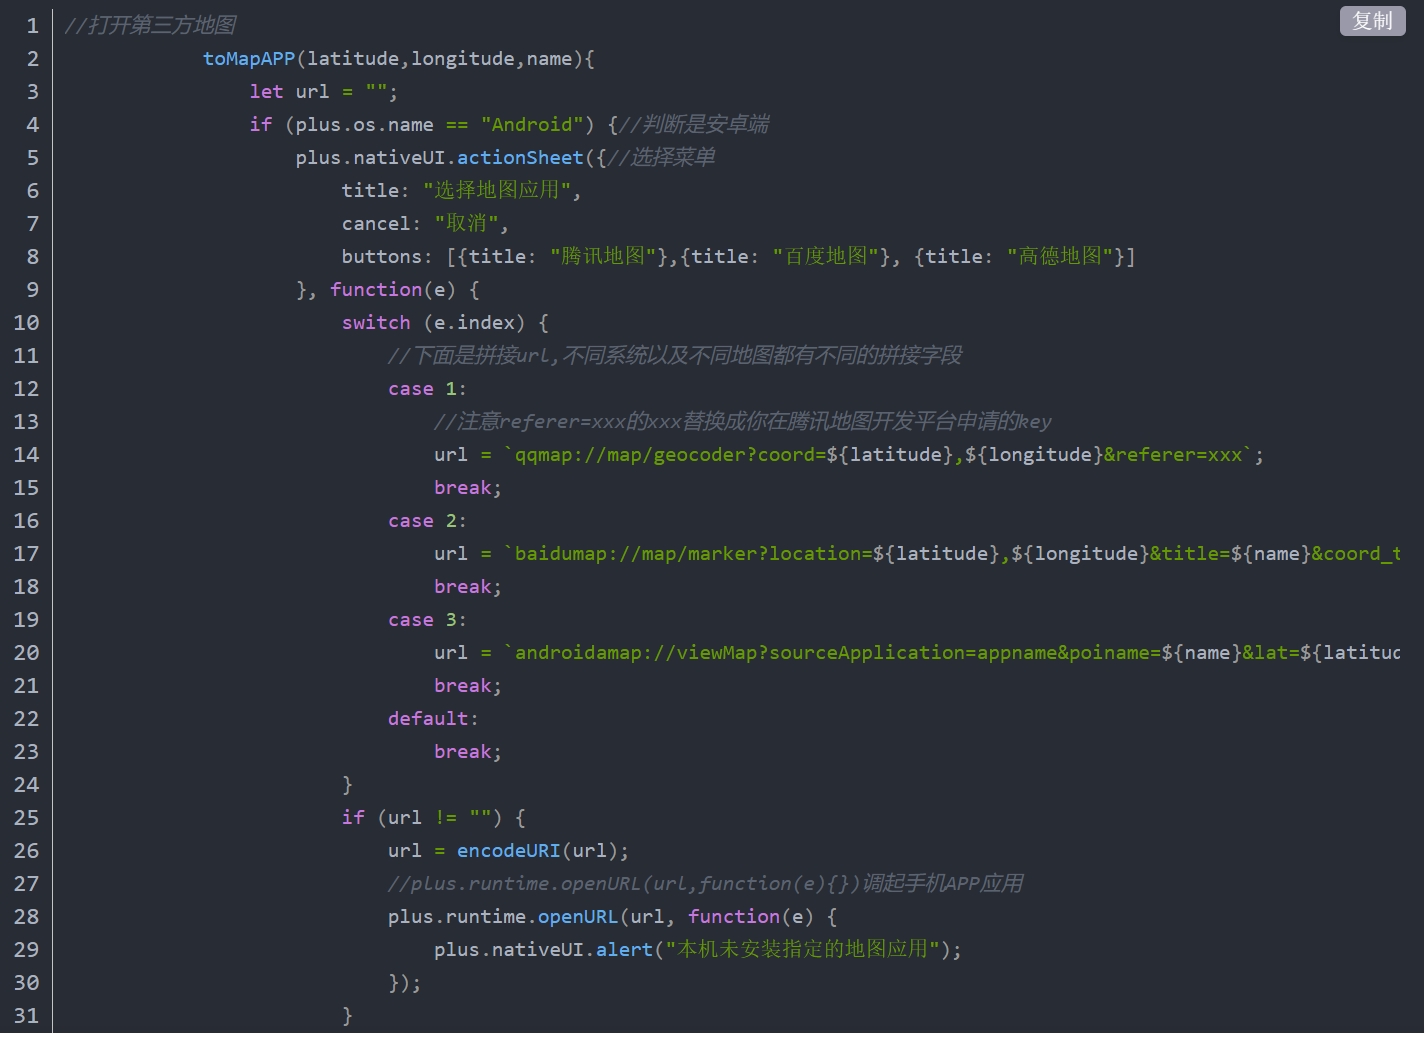
Task: Click line number 14 in gutter
Action: point(26,454)
